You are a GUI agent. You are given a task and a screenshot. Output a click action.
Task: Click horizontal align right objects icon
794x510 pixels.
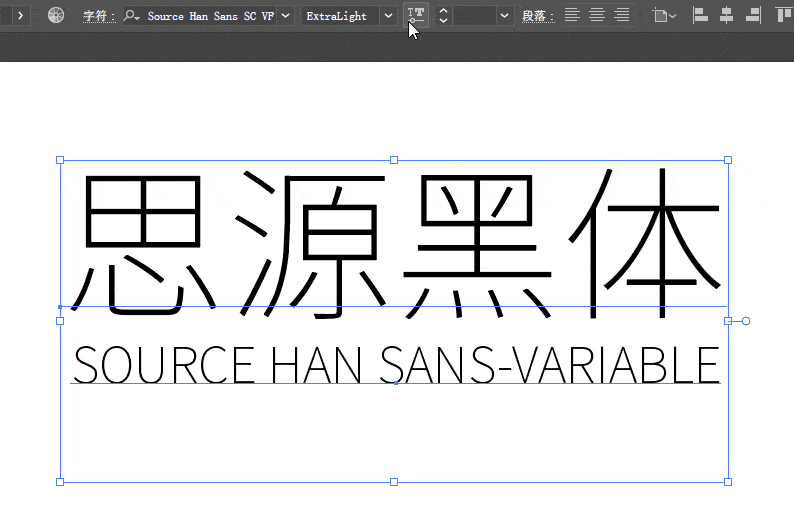pos(752,15)
